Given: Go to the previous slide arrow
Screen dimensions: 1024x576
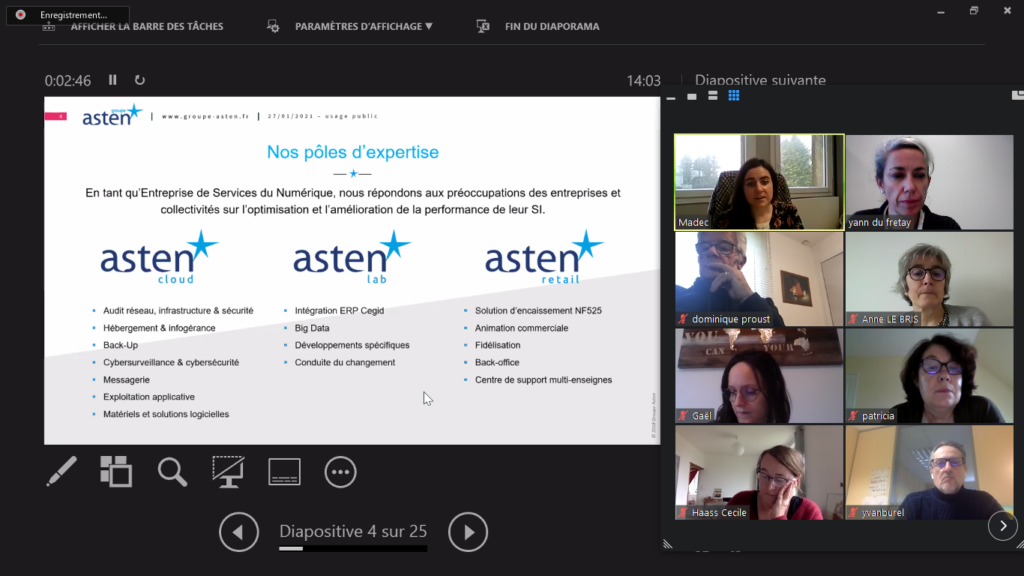Looking at the screenshot, I should tap(239, 532).
